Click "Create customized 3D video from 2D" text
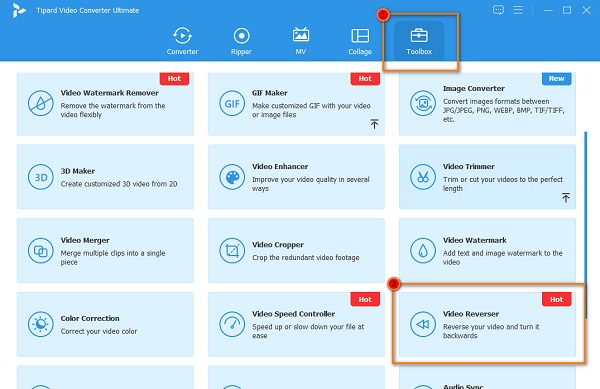Screen dimensions: 600x389 tap(119, 184)
